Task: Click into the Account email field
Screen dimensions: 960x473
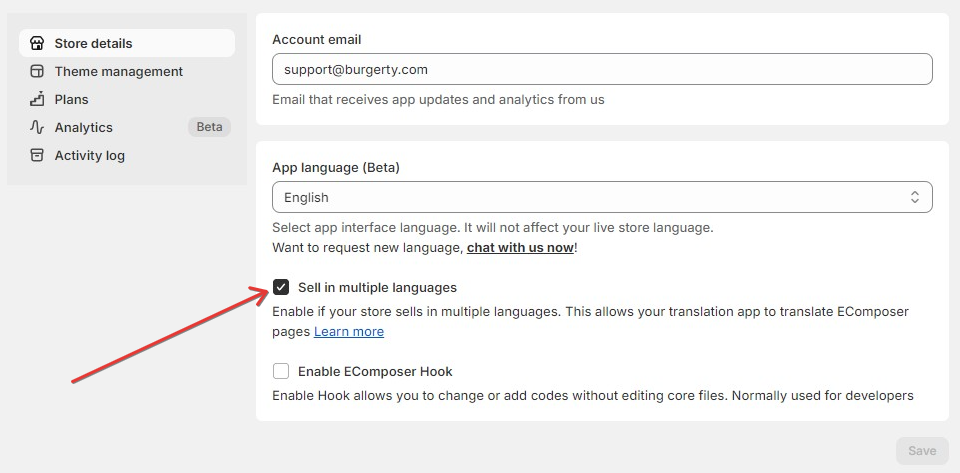Action: click(601, 69)
